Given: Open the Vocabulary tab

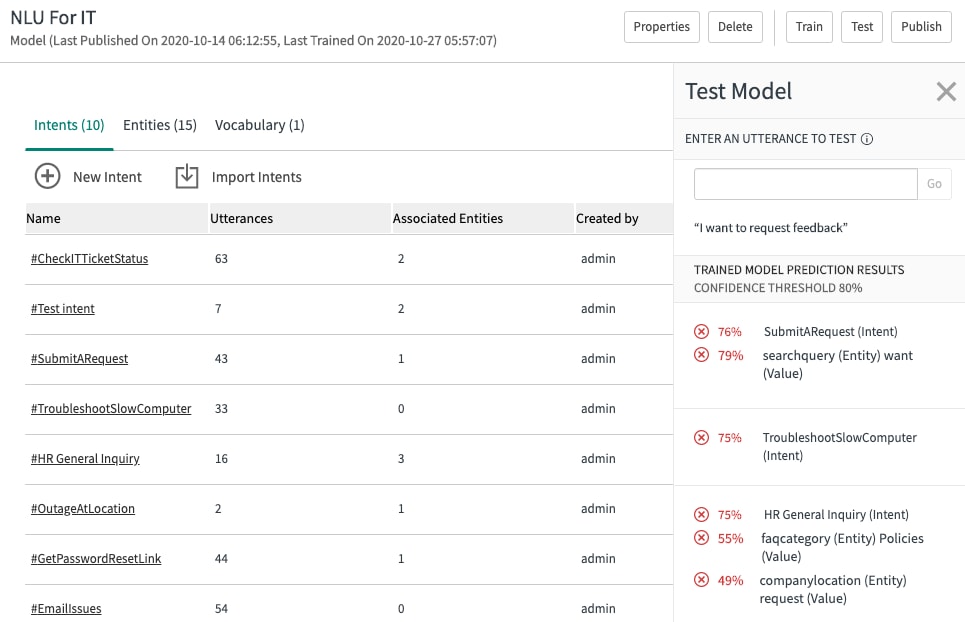Looking at the screenshot, I should point(259,125).
